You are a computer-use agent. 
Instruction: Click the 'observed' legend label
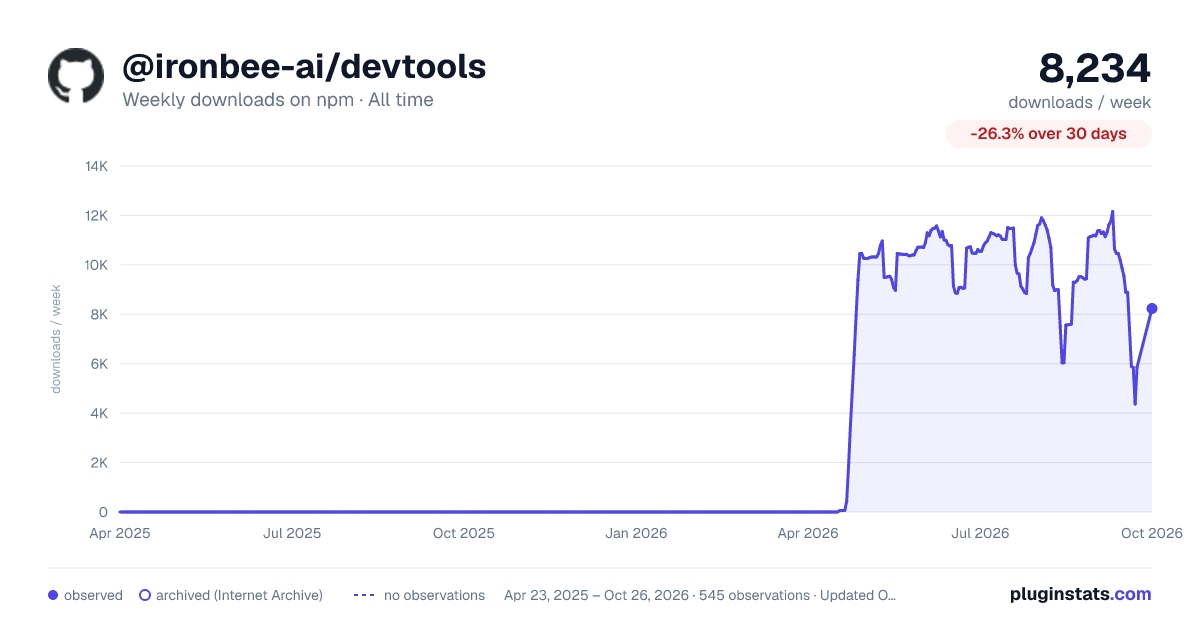click(x=93, y=595)
